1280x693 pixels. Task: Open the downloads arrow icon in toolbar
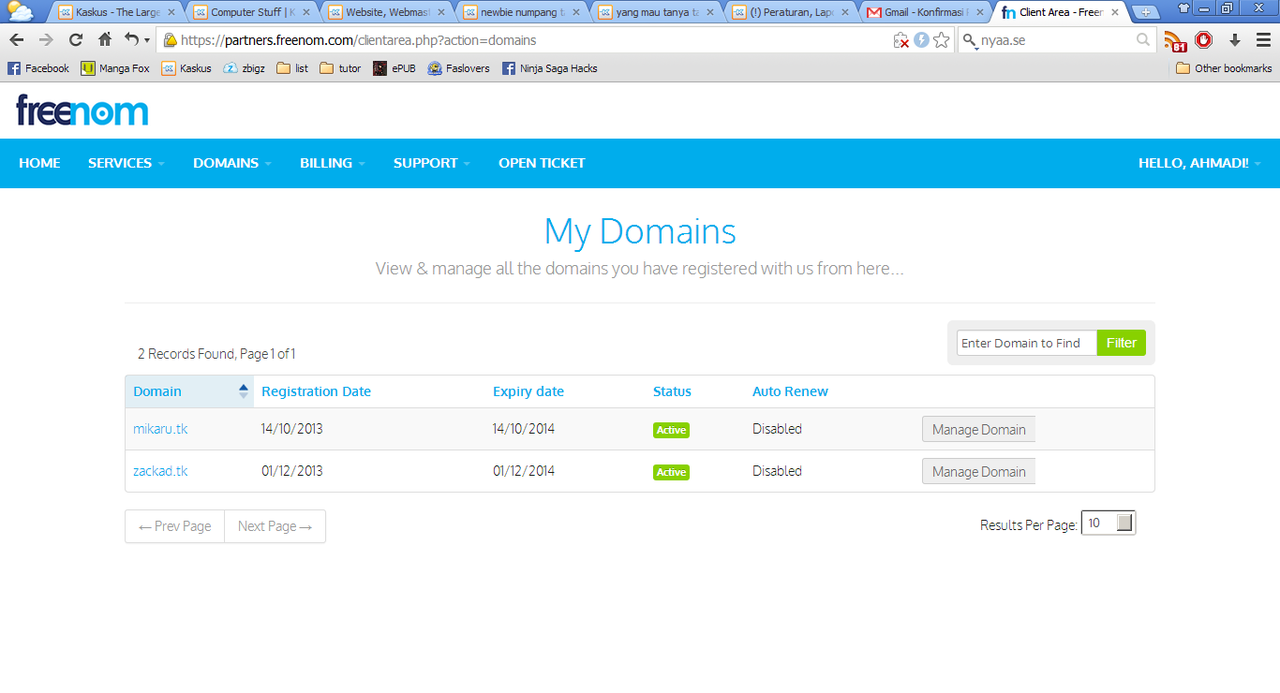pyautogui.click(x=1235, y=41)
